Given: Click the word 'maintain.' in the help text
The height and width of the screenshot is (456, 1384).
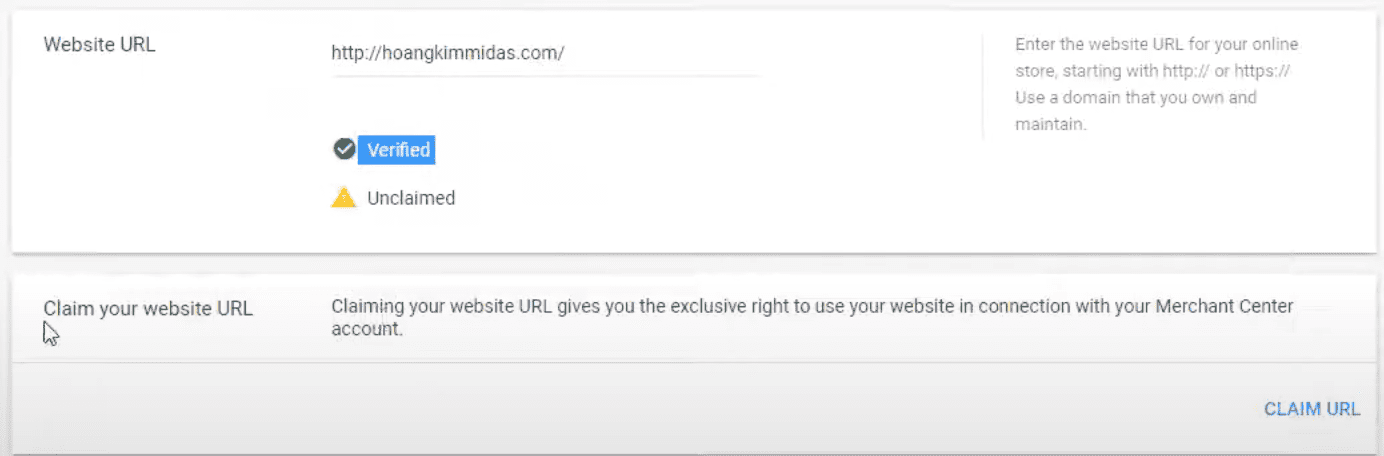Looking at the screenshot, I should click(x=1050, y=125).
